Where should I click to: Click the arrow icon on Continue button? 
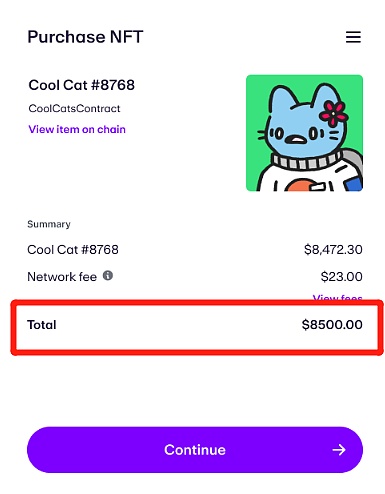click(339, 450)
